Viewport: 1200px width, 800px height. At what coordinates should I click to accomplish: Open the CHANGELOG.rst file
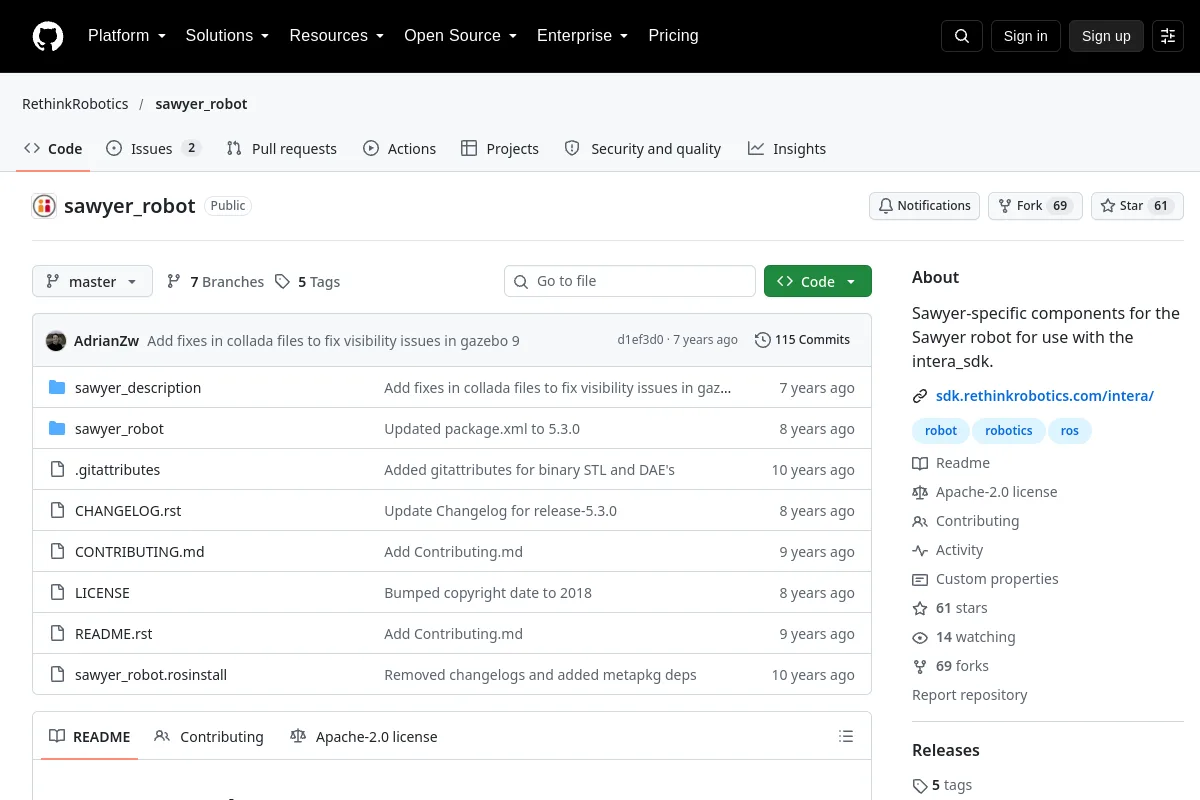point(128,511)
